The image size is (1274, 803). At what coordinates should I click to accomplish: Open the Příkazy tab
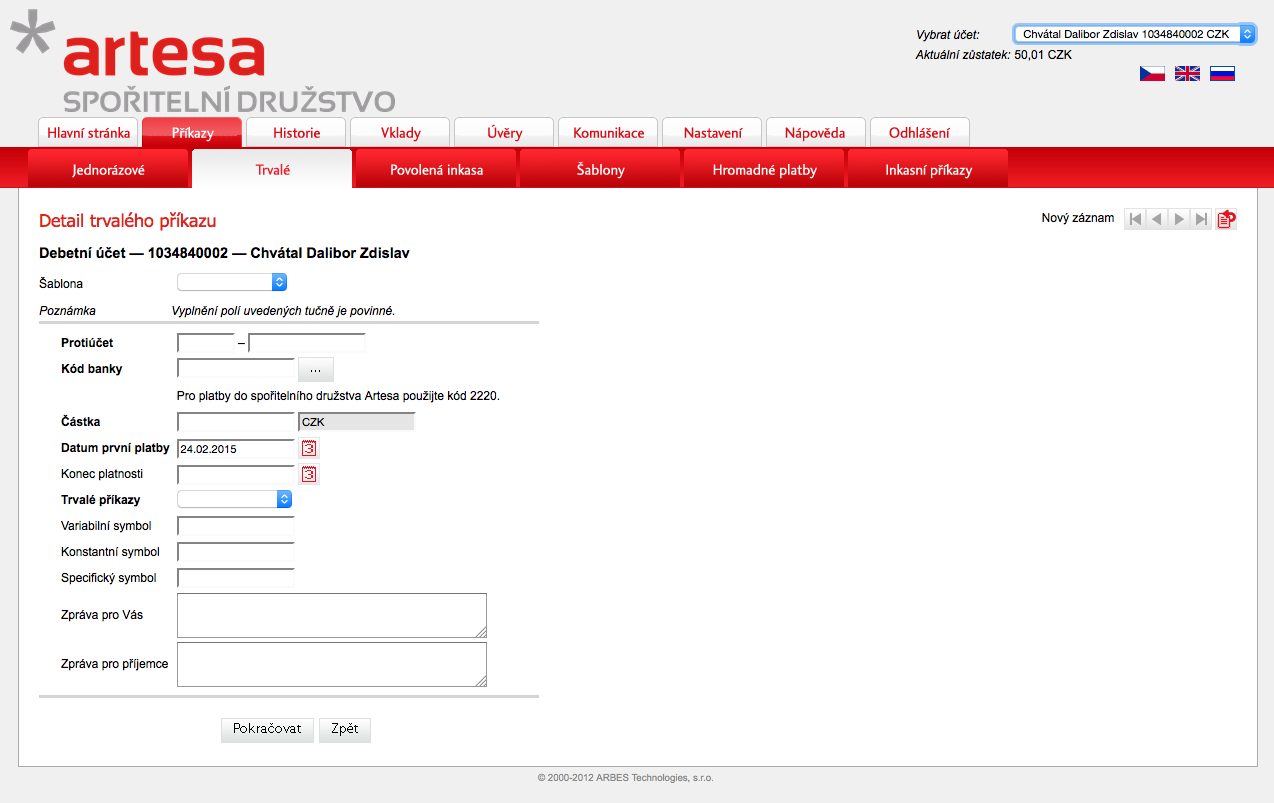(x=192, y=133)
